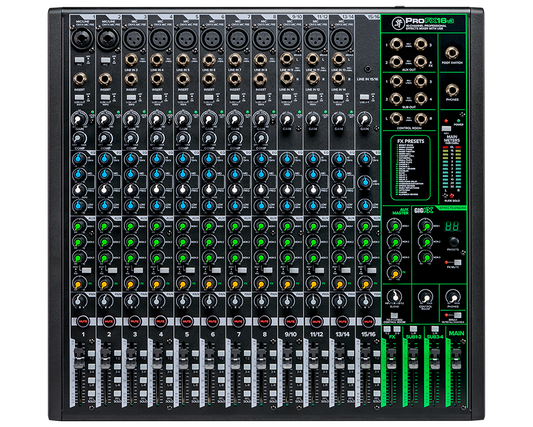Mute channel 1

[x=83, y=321]
